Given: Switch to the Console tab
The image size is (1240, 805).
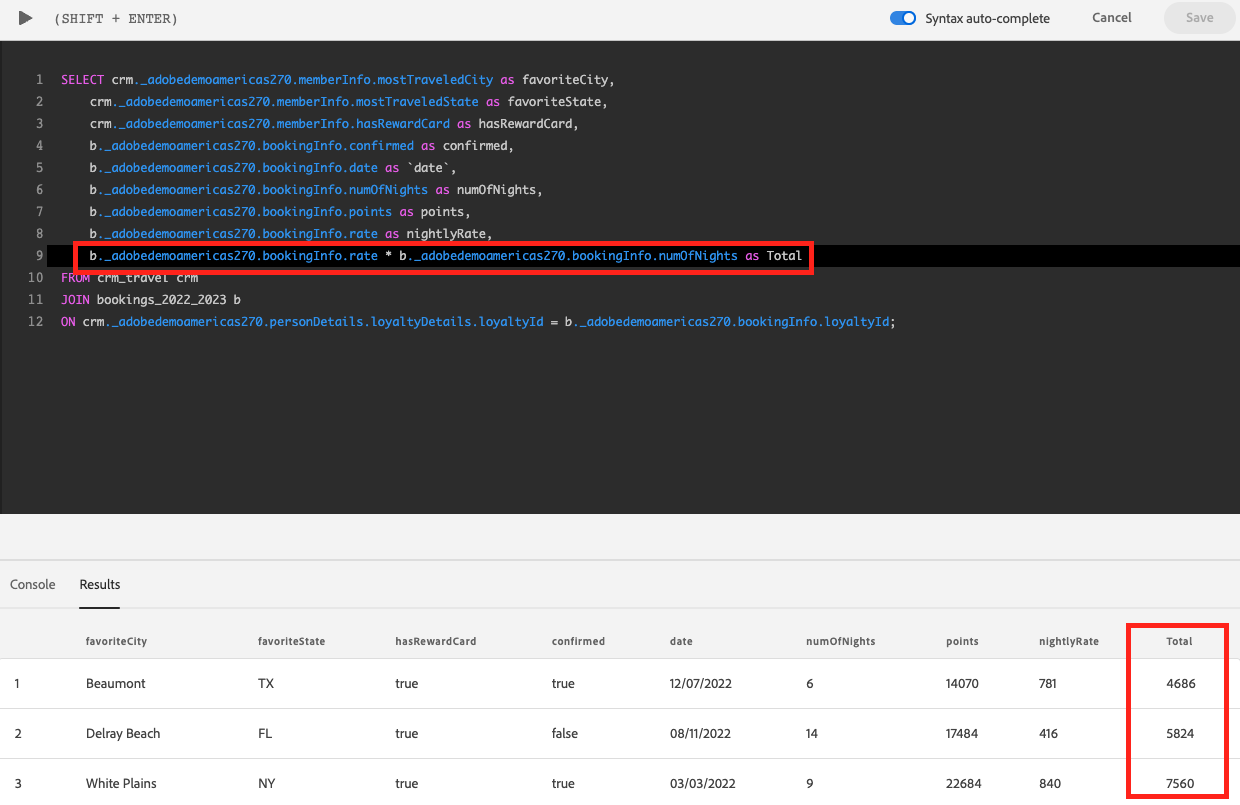Looking at the screenshot, I should coord(33,584).
